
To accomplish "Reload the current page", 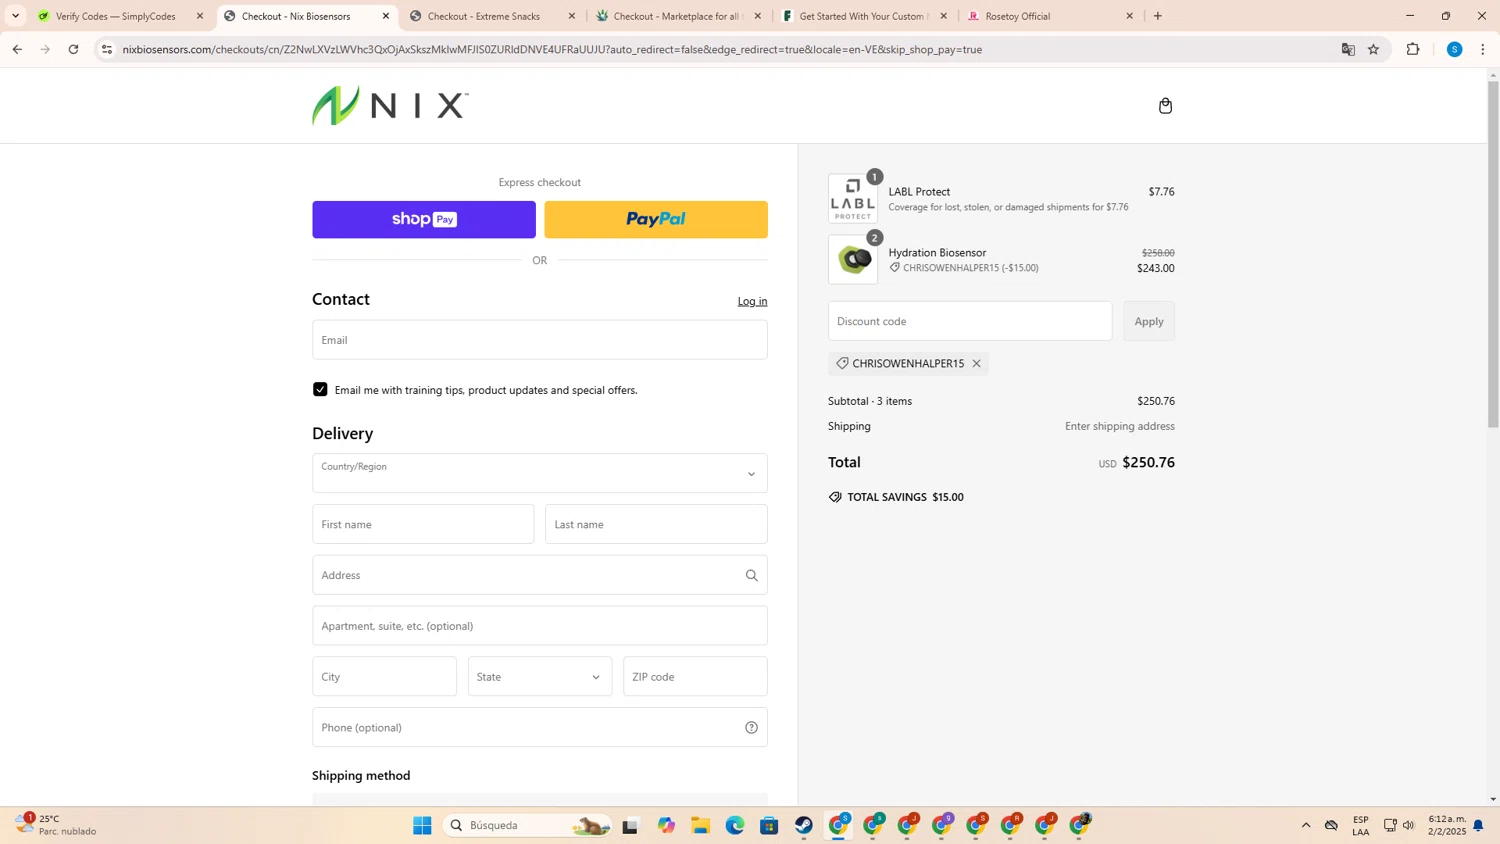I will coord(73,49).
